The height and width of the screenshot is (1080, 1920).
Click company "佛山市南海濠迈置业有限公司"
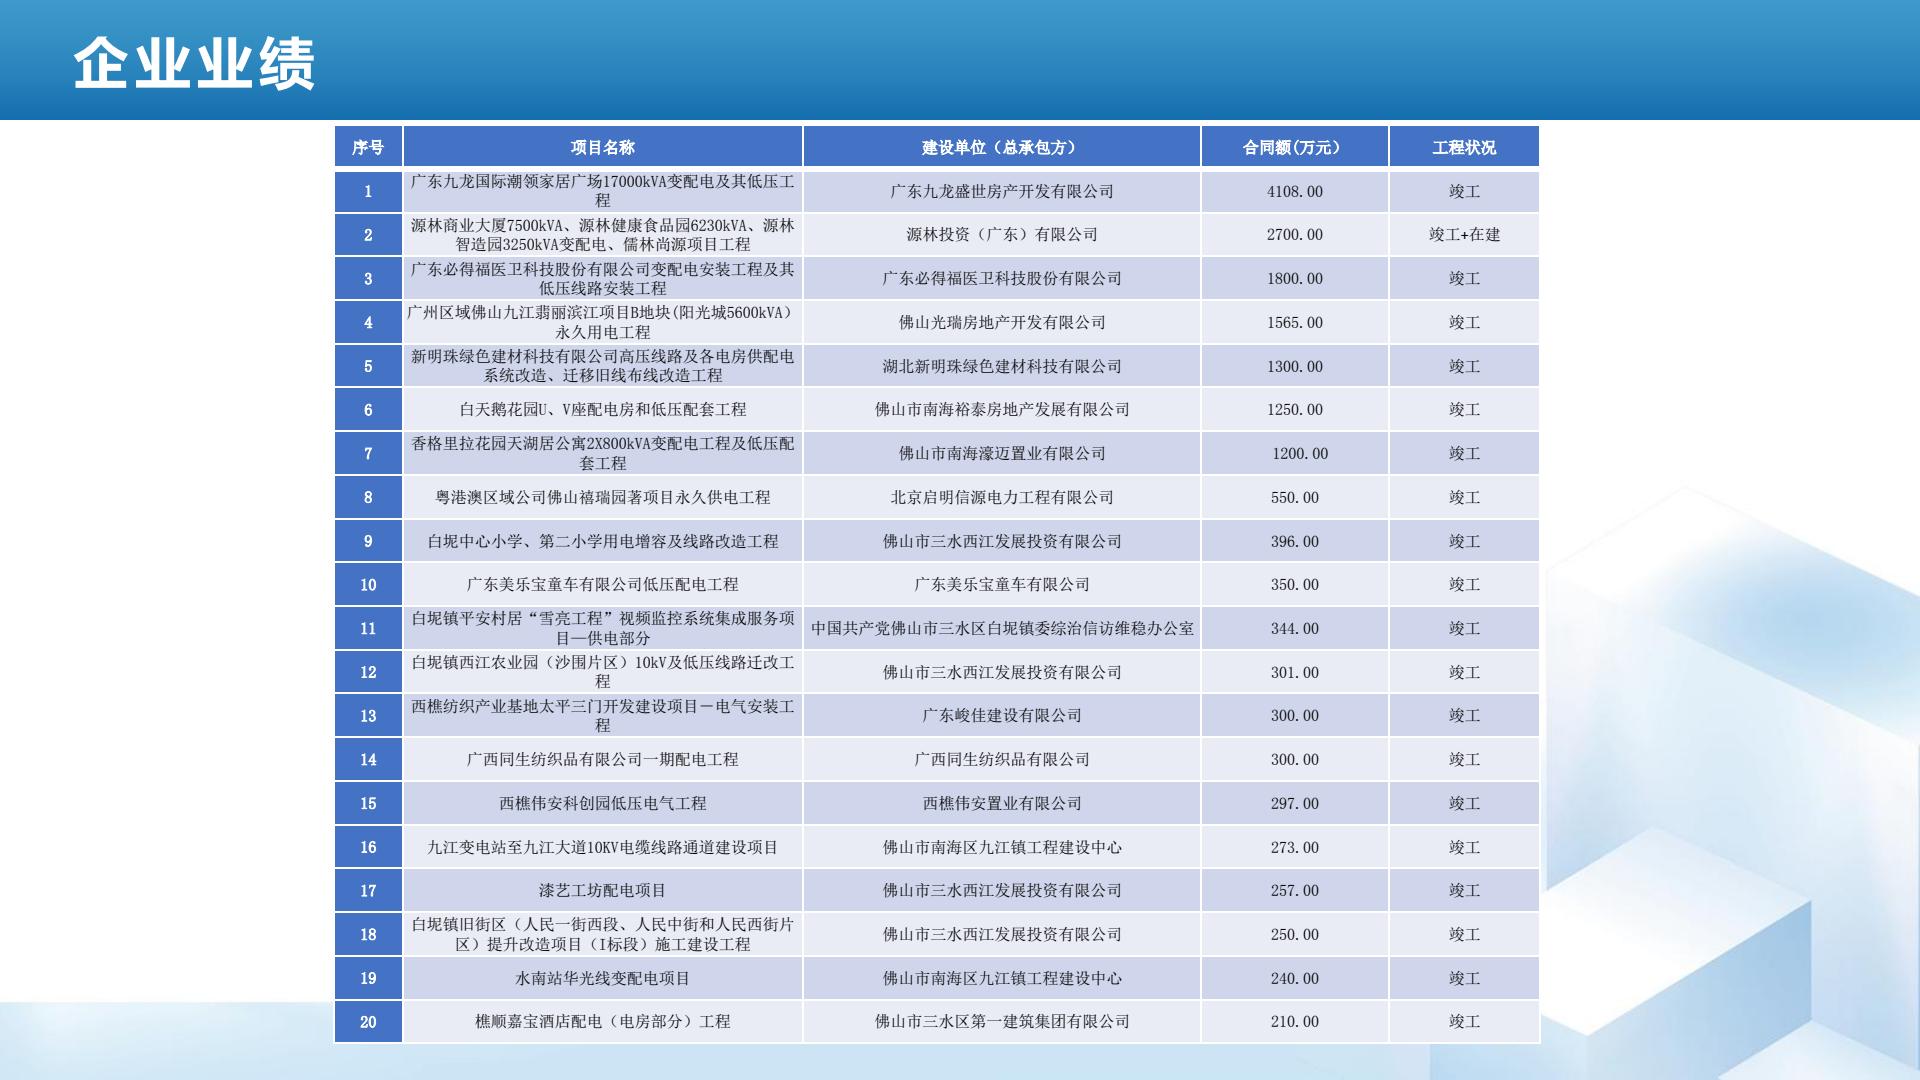tap(1002, 453)
